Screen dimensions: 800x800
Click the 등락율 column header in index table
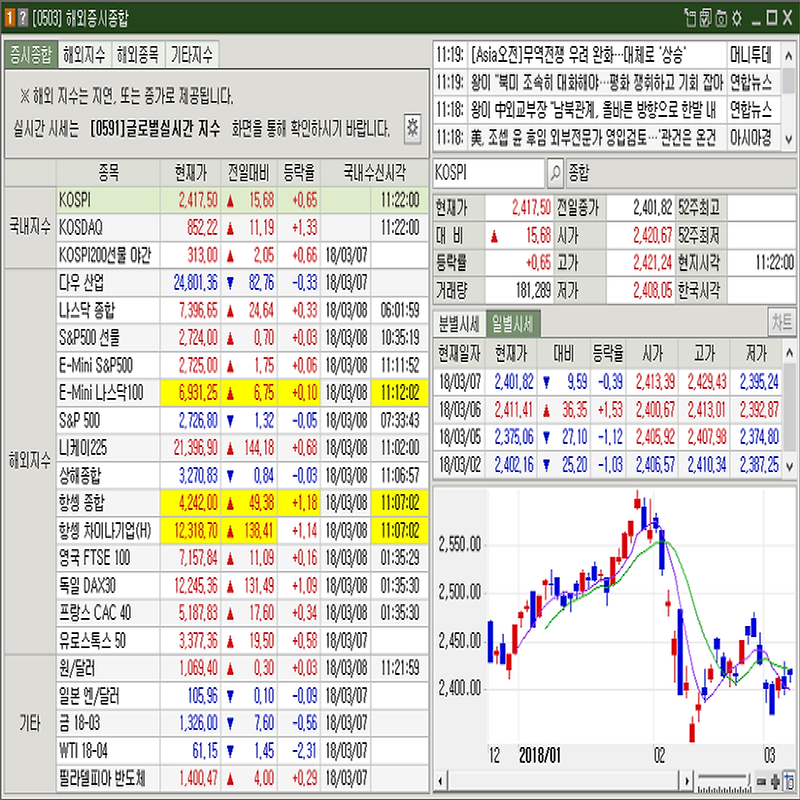point(299,173)
